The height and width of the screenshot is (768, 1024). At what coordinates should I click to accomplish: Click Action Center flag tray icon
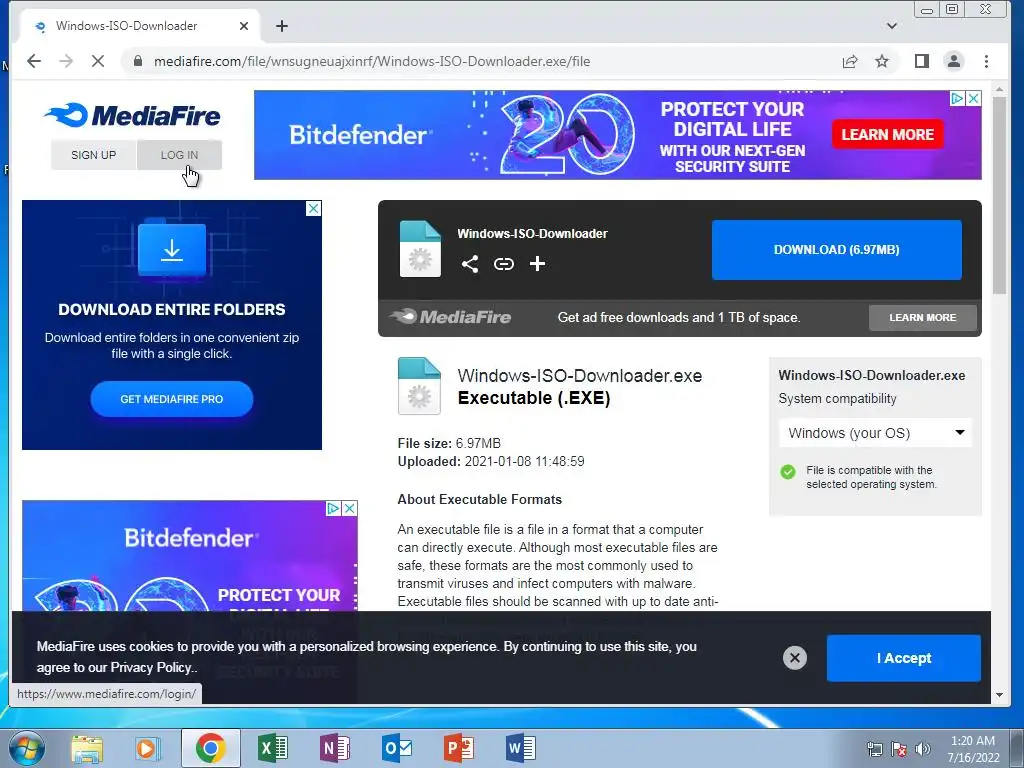[x=899, y=749]
